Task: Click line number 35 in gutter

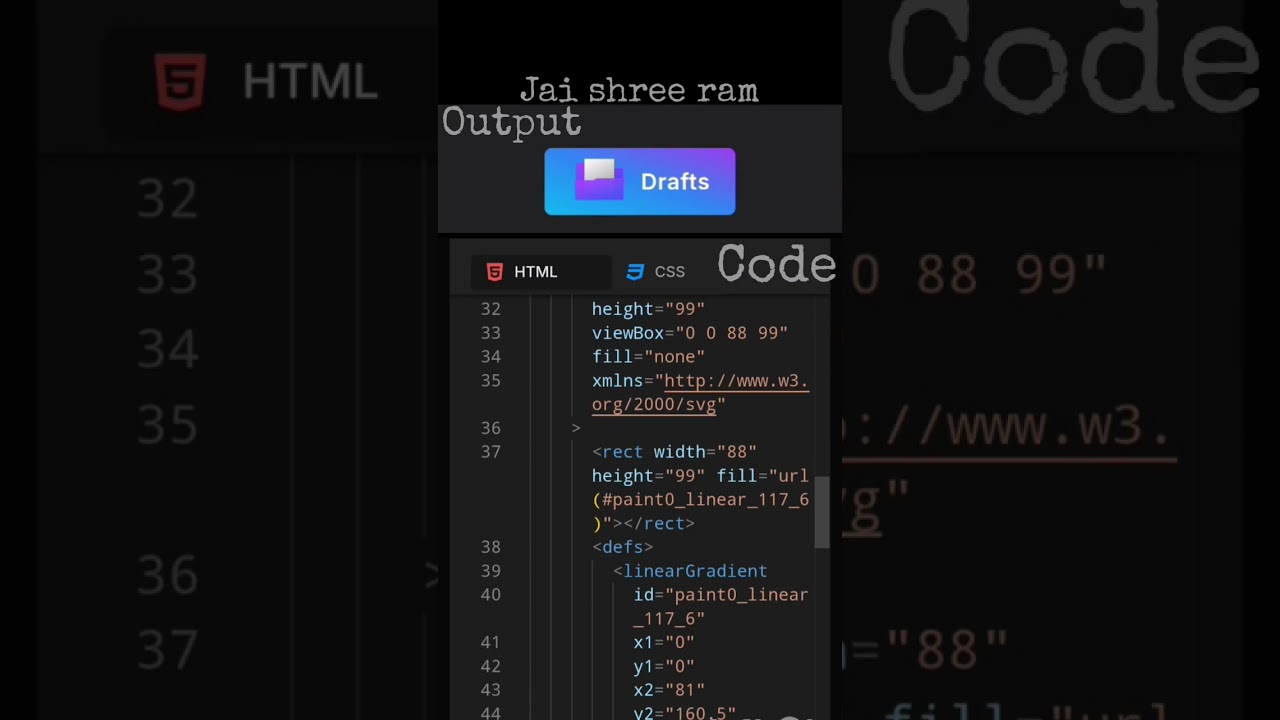Action: pyautogui.click(x=490, y=381)
